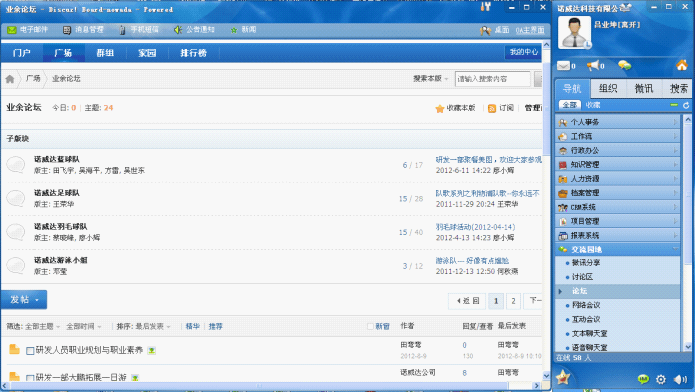Click the side panel menu scrollbar down arrow
Screen dimensions: 695x392
point(687,347)
